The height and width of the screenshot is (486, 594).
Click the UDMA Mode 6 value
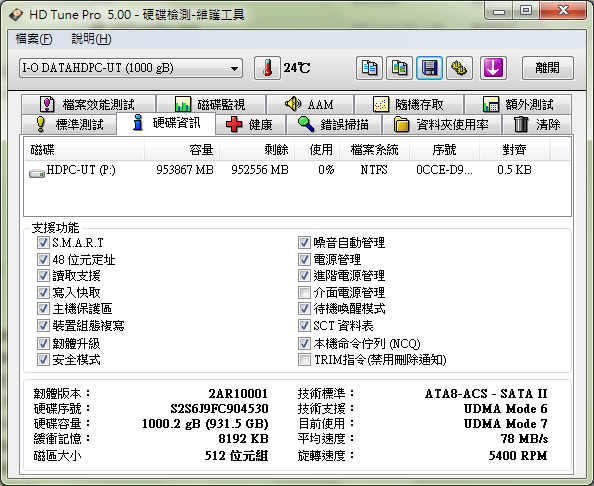click(506, 409)
